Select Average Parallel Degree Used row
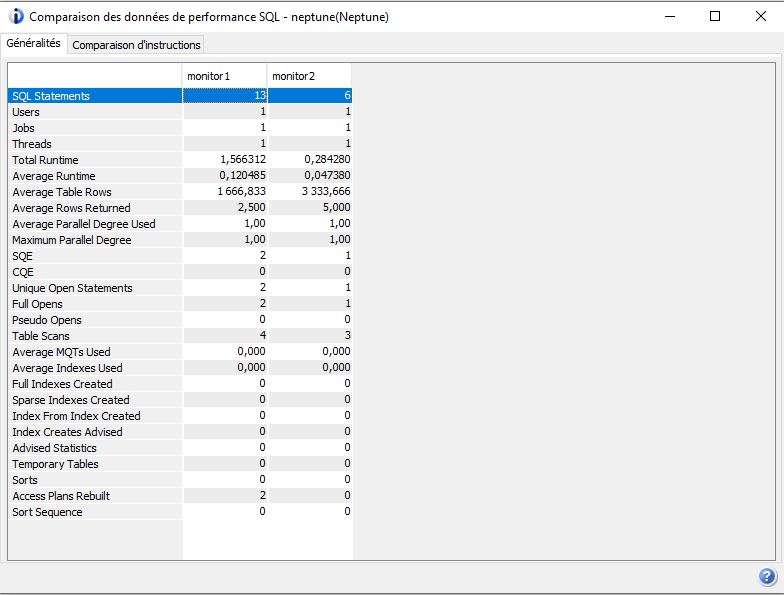Viewport: 784px width, 595px height. [x=95, y=224]
